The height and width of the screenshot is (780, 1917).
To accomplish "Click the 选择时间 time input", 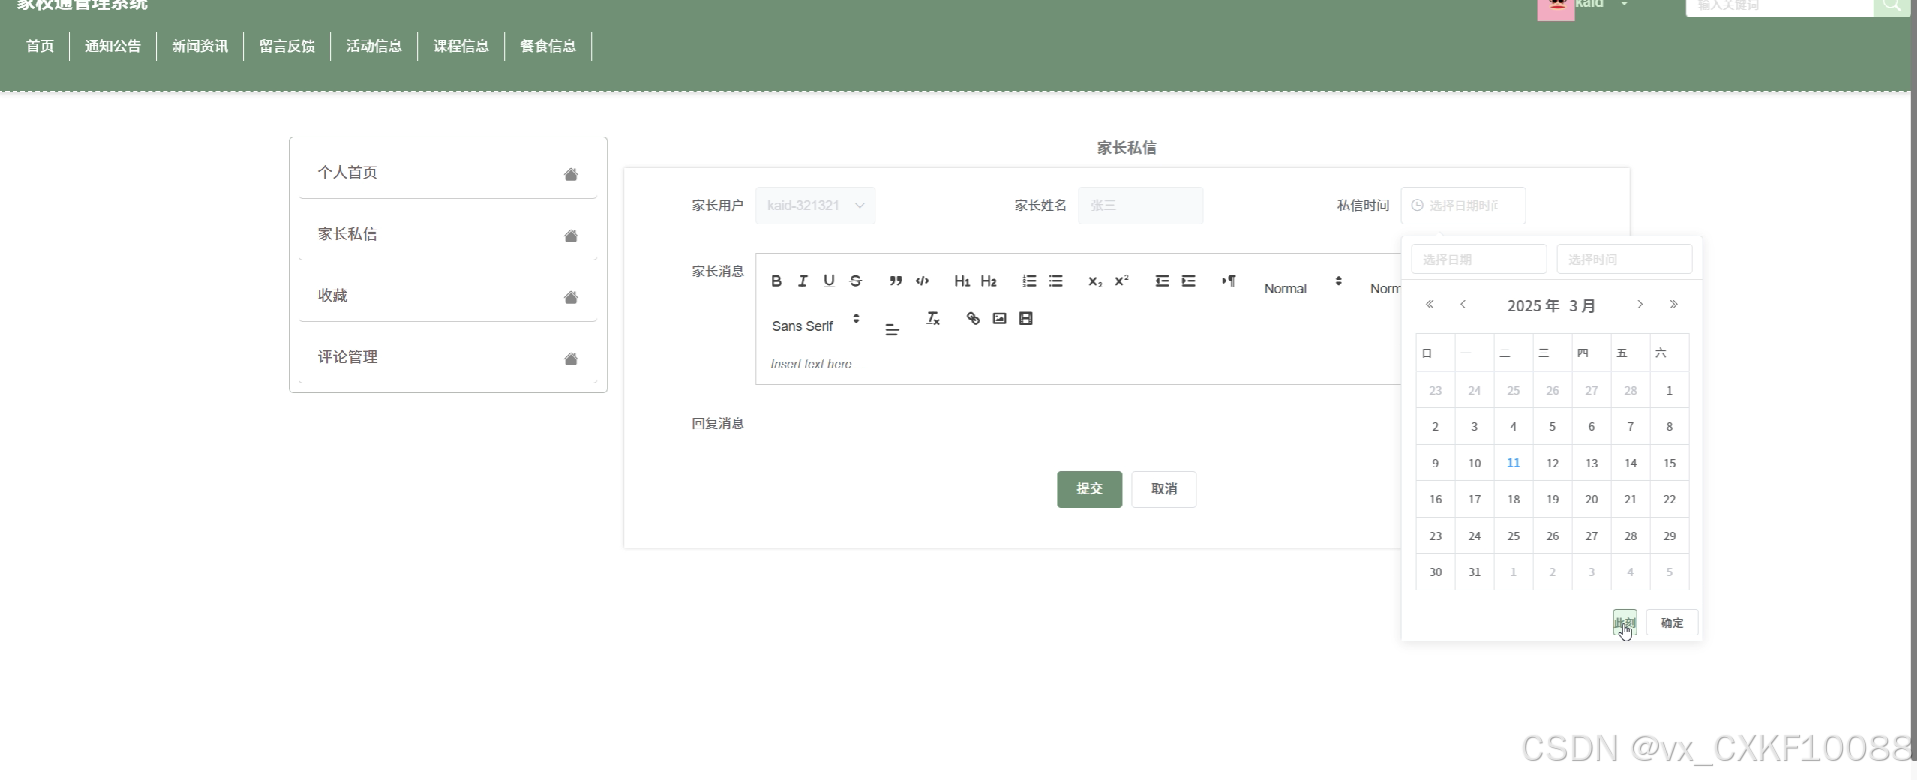I will click(1624, 259).
